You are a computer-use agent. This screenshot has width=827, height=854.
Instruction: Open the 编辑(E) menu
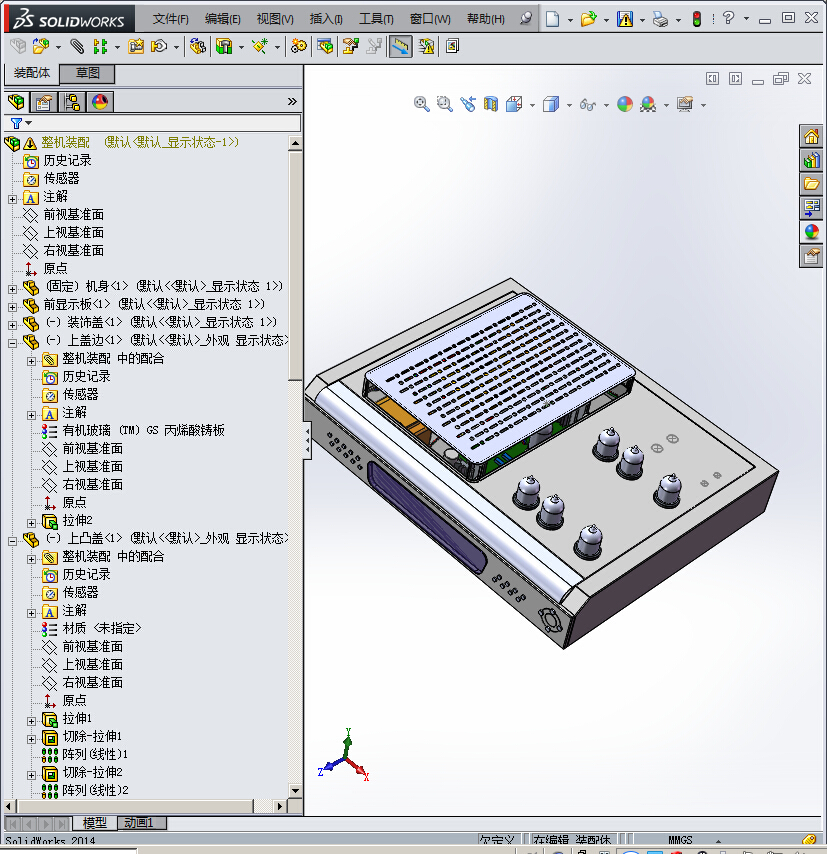point(223,19)
